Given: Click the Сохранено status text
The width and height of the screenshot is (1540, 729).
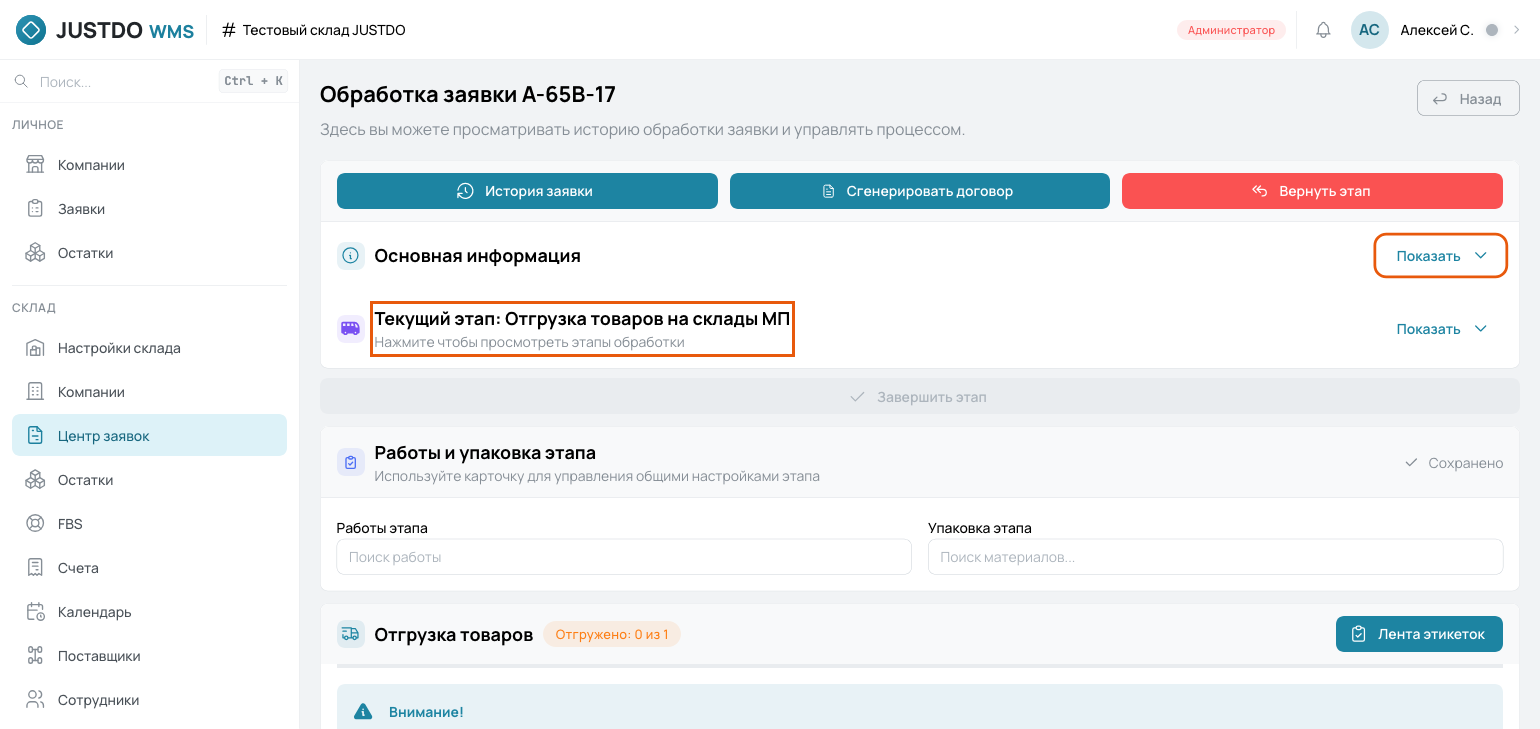Looking at the screenshot, I should click(x=1465, y=463).
